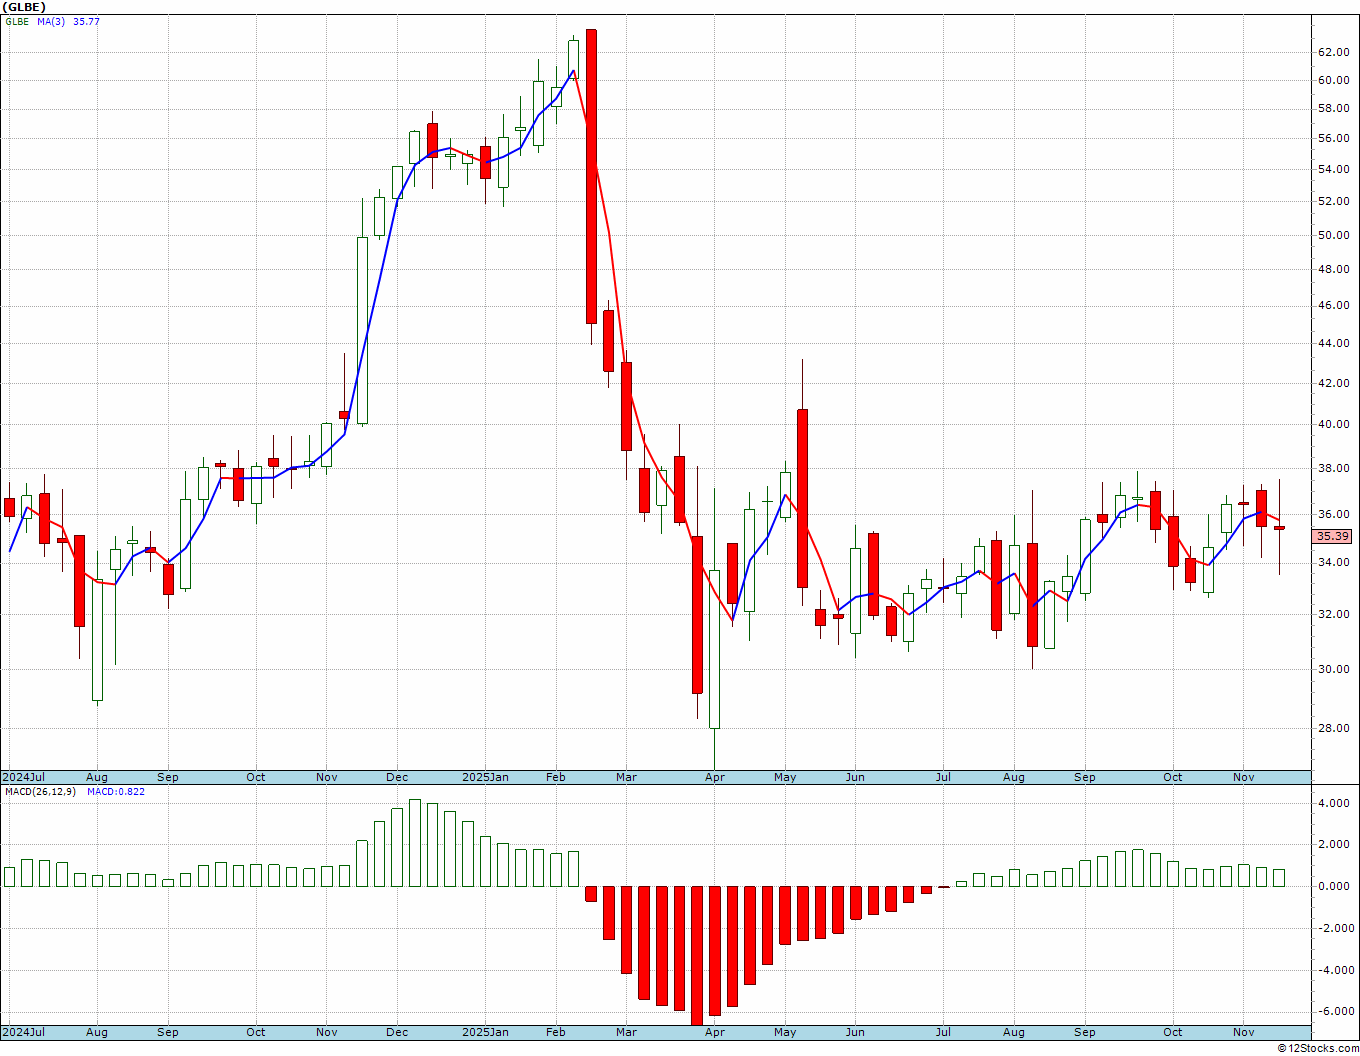Click Dec on the MACD panel date axis
Viewport: 1360px width, 1056px height.
tap(397, 1032)
